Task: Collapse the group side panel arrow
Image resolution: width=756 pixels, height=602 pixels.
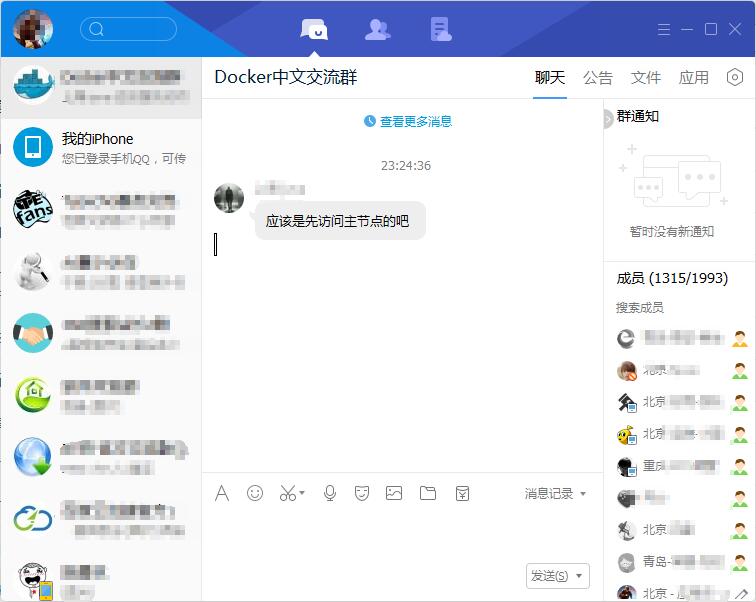Action: click(608, 119)
